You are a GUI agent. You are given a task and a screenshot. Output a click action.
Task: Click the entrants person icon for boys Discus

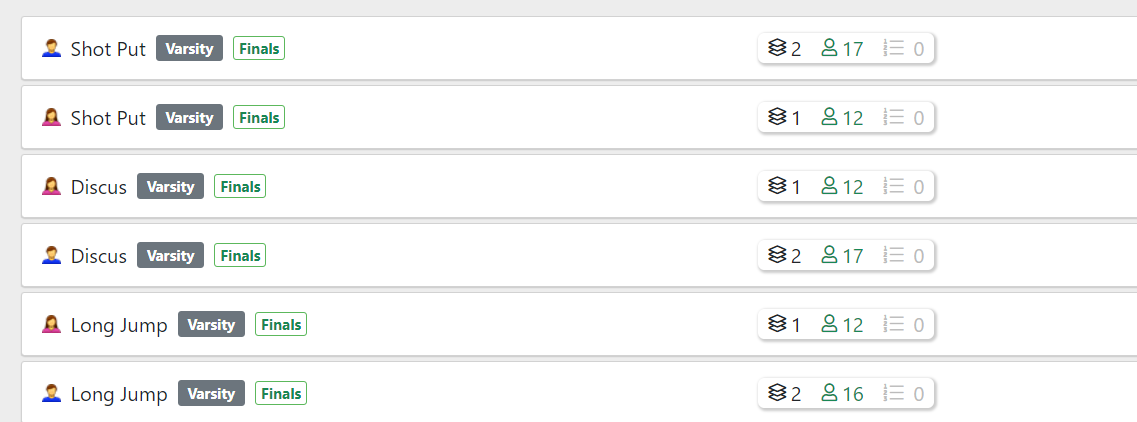[829, 255]
